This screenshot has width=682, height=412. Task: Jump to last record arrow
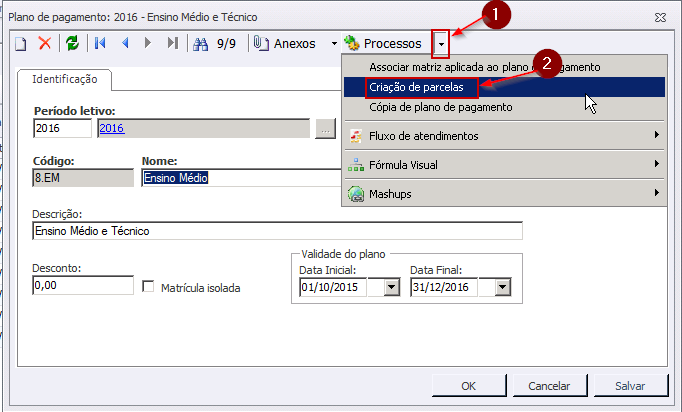pyautogui.click(x=173, y=43)
